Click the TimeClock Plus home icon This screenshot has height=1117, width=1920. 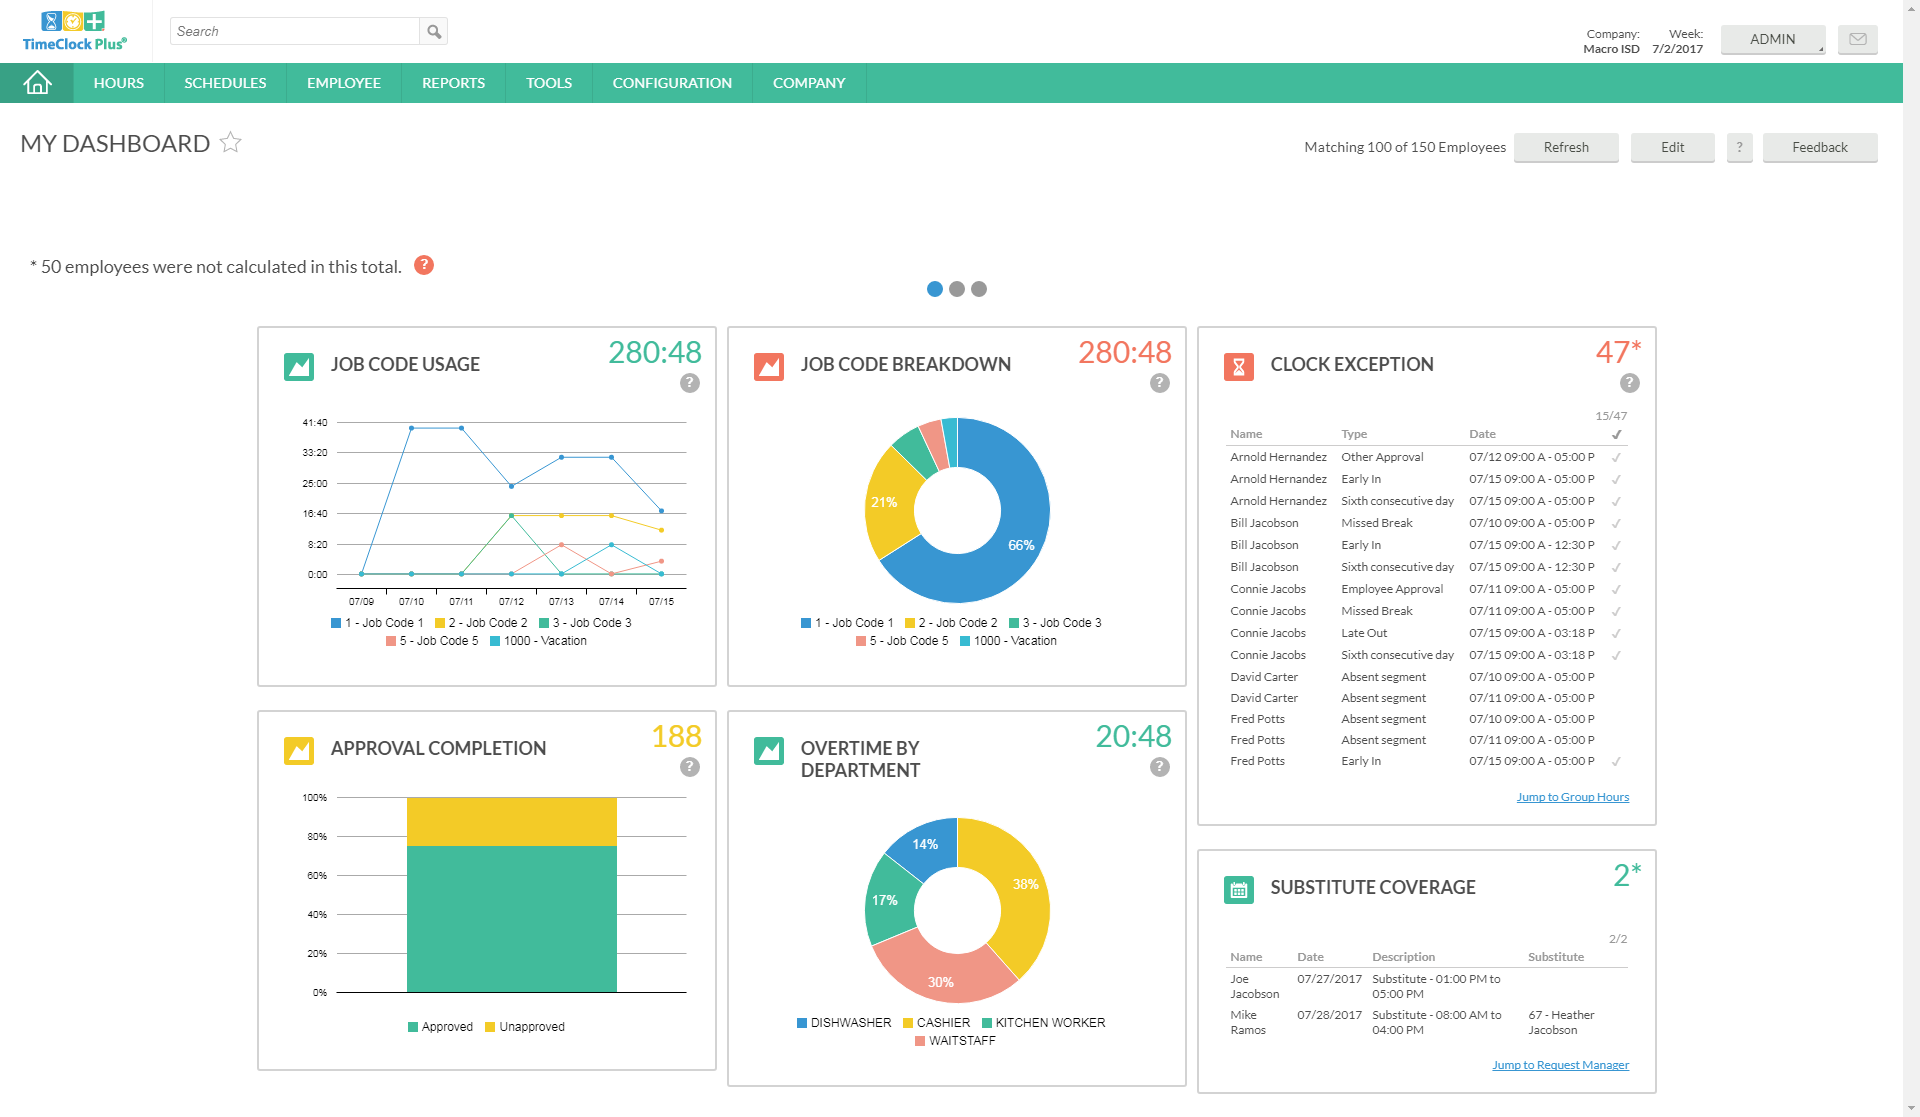click(36, 82)
